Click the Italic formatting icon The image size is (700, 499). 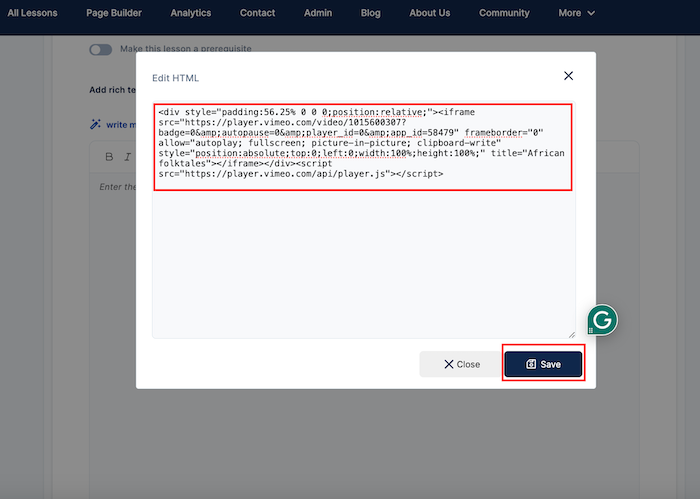coord(128,157)
